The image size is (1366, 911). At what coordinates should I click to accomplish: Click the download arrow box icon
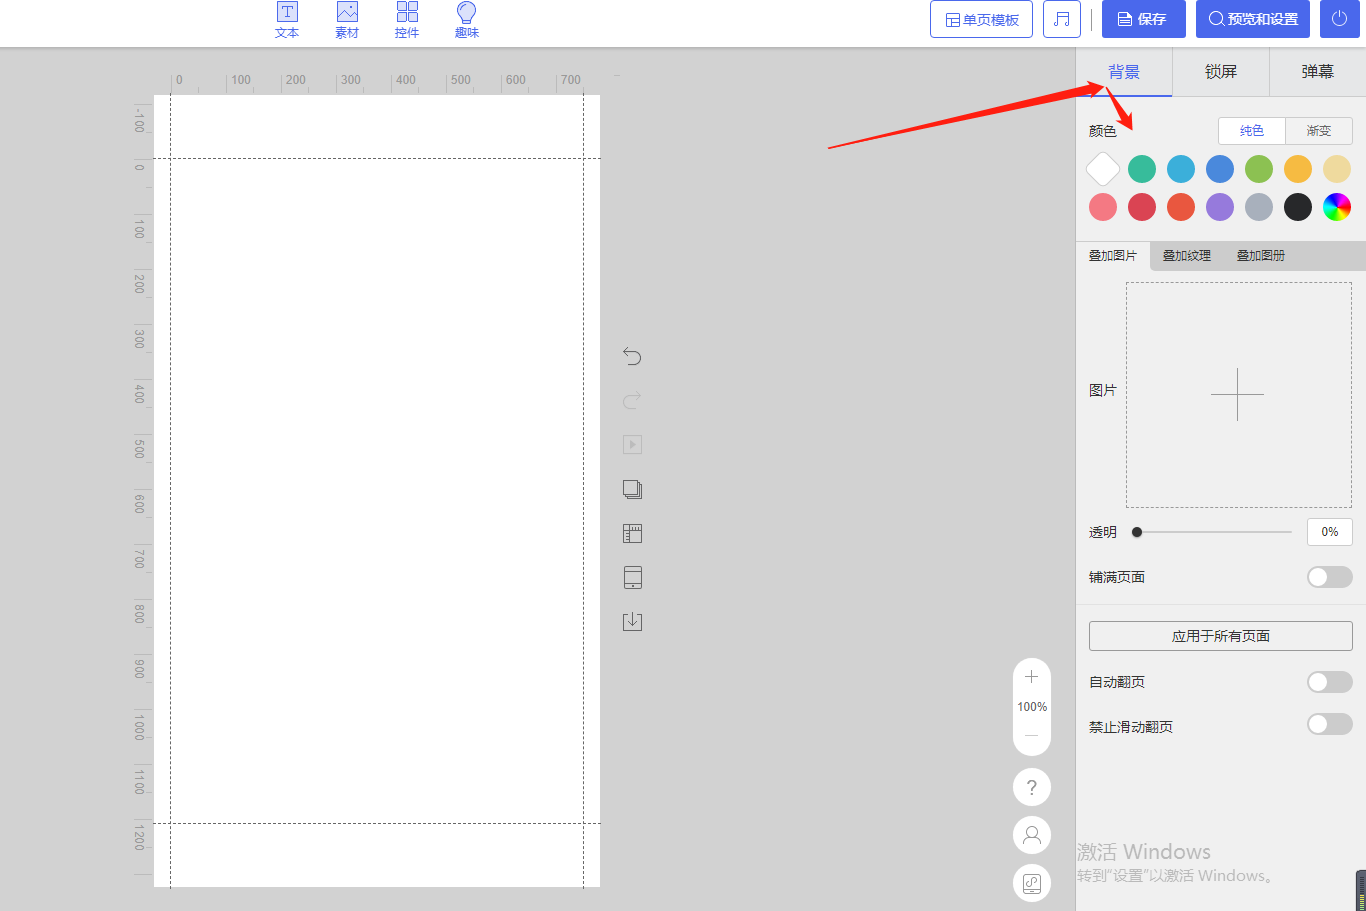tap(632, 621)
